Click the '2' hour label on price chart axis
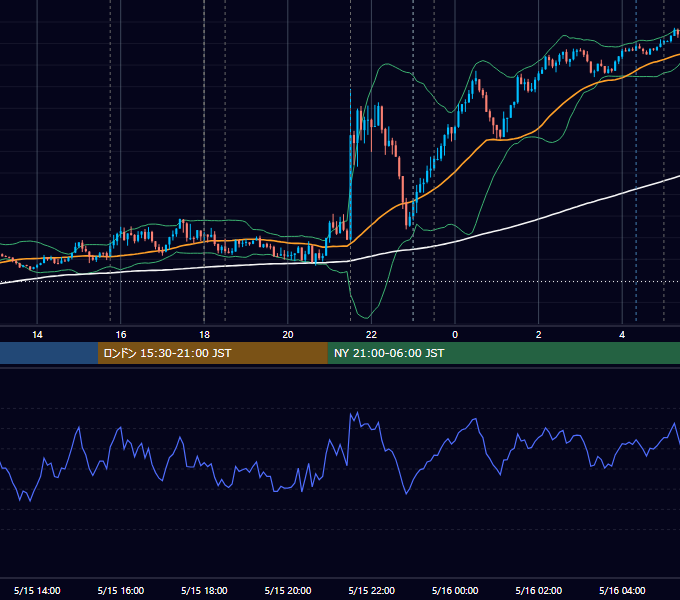Image resolution: width=680 pixels, height=600 pixels. coord(539,335)
